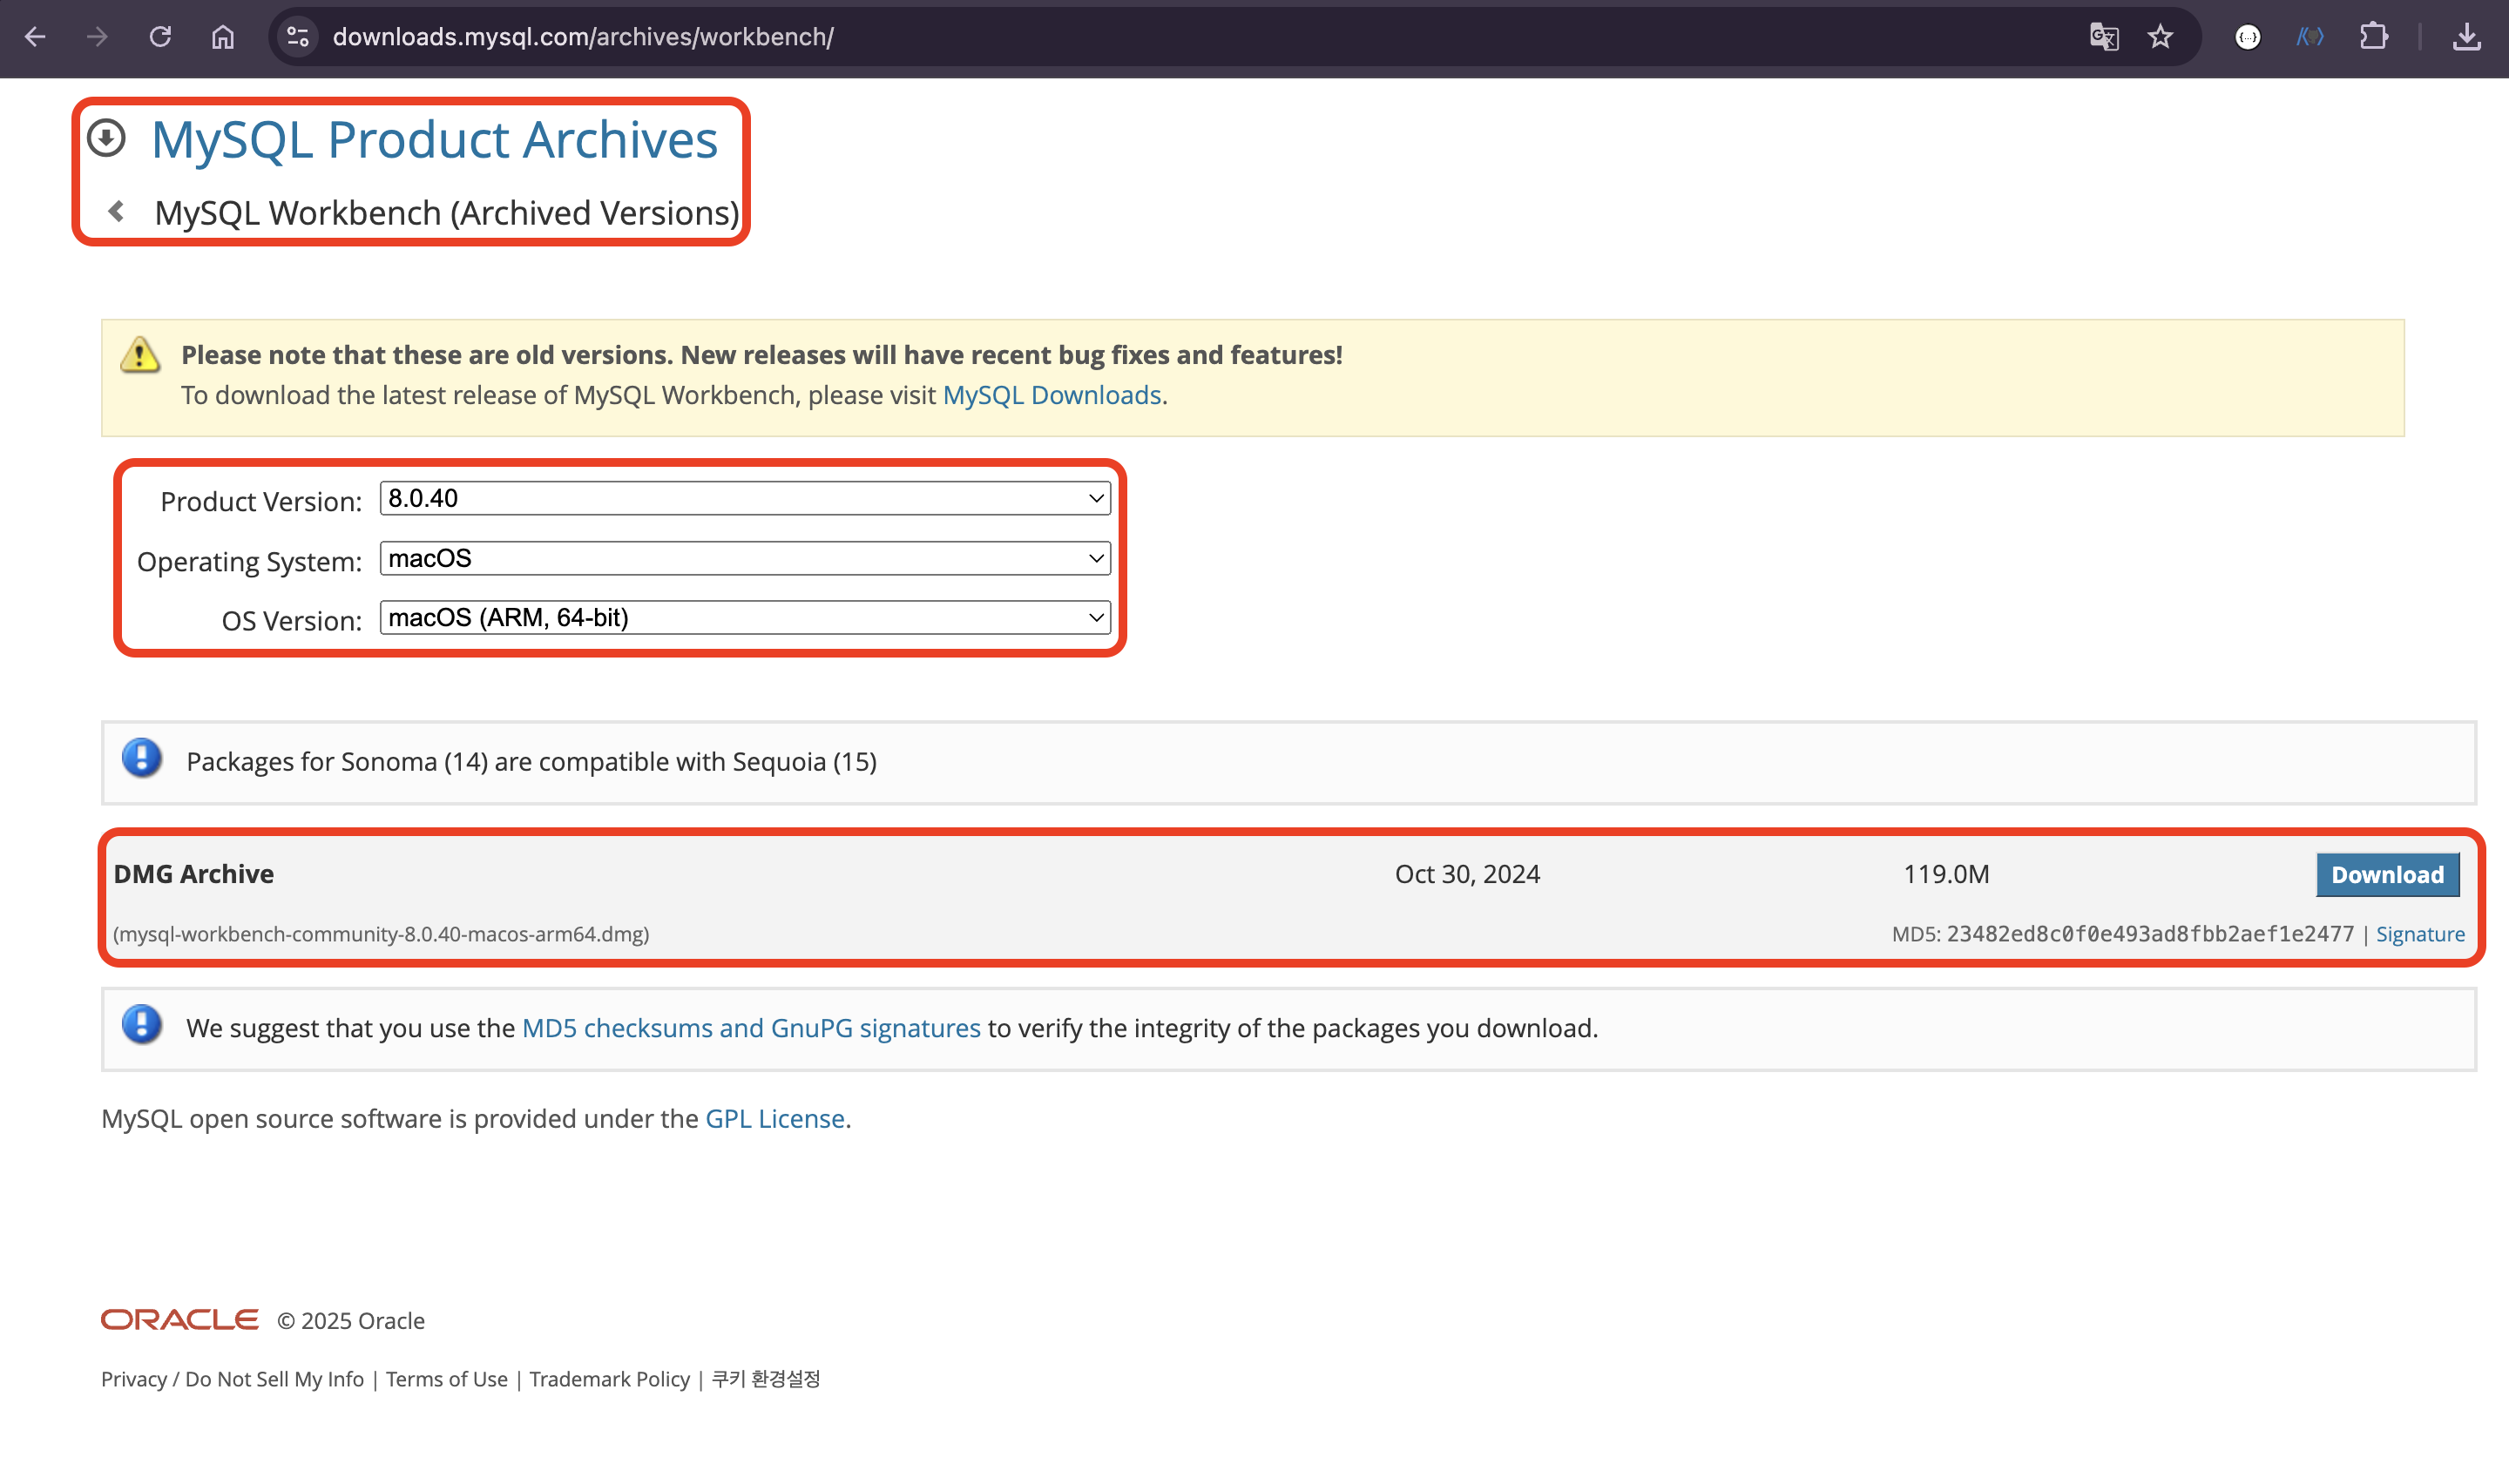Open site information icon in address bar
Screen dimensions: 2509x1484
[297, 37]
